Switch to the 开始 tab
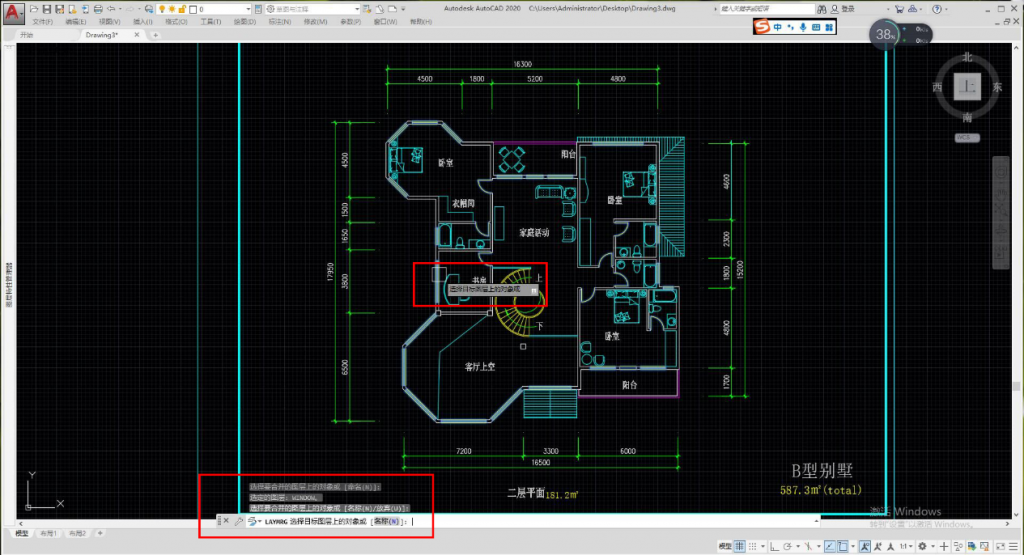Image resolution: width=1024 pixels, height=555 pixels. pyautogui.click(x=26, y=35)
